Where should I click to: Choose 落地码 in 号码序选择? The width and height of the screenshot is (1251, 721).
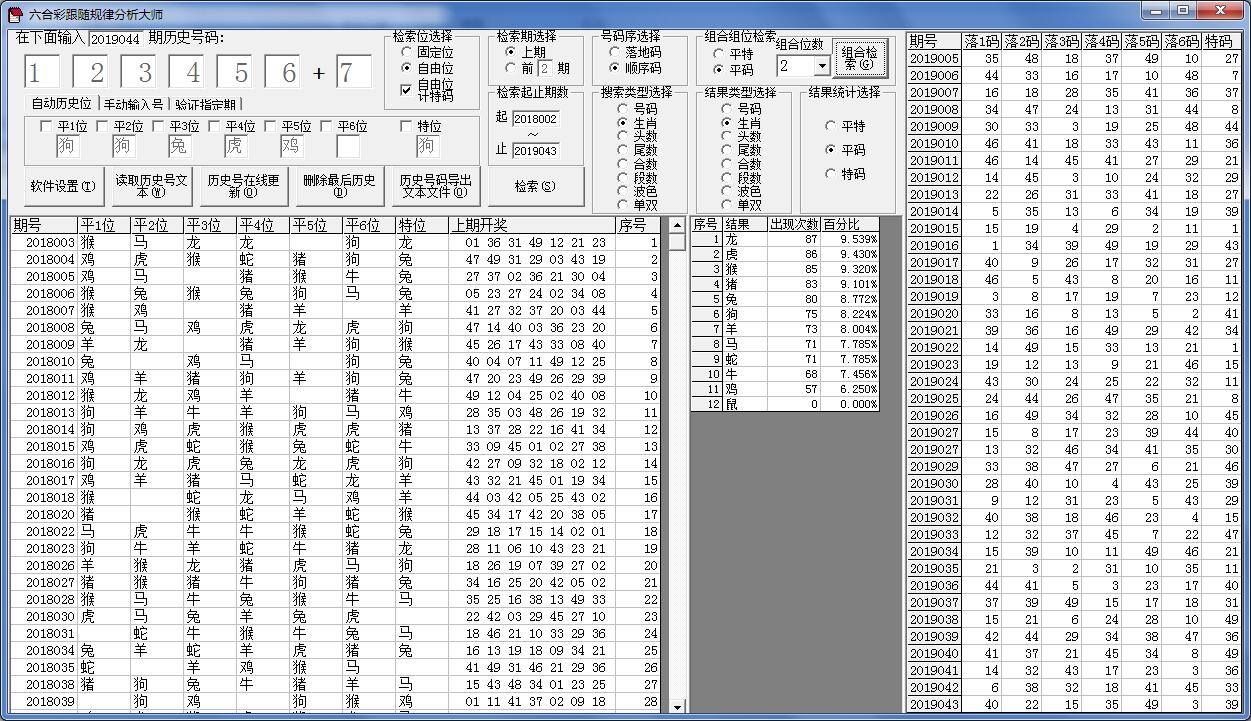pyautogui.click(x=615, y=52)
